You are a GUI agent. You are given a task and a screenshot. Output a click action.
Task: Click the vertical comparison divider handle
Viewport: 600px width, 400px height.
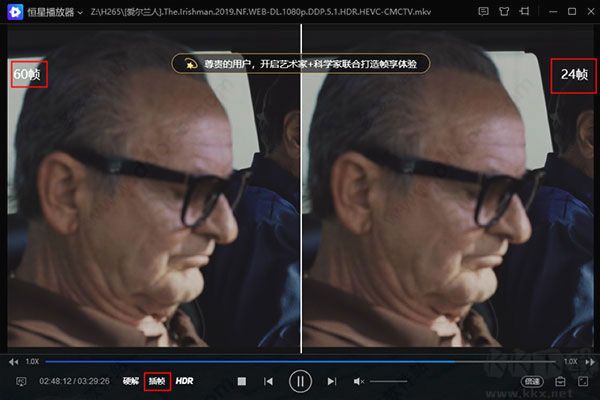tap(301, 188)
